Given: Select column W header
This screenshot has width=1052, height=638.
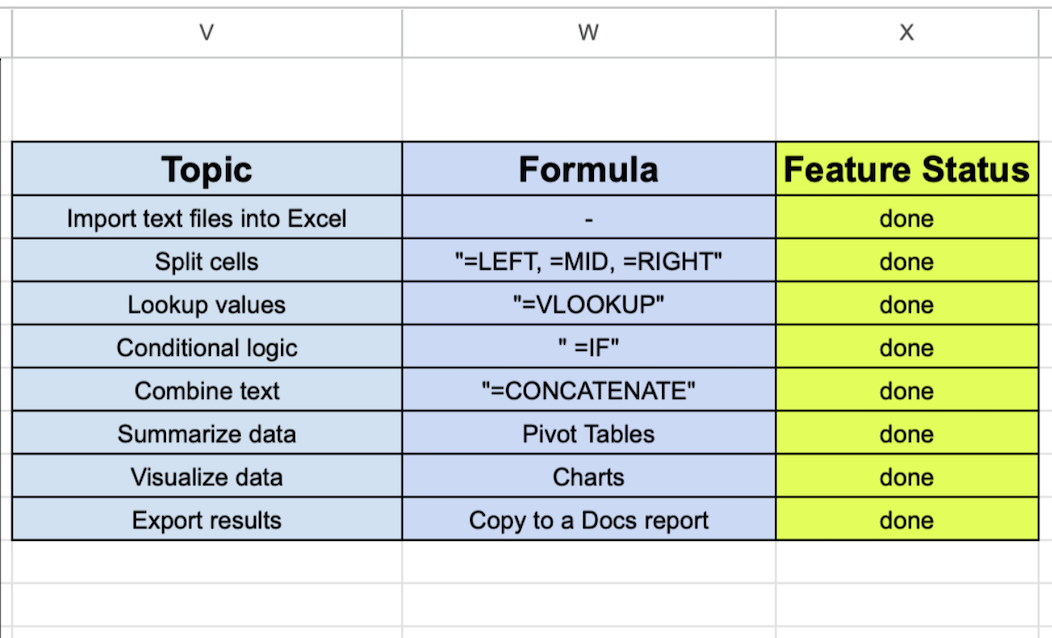Looking at the screenshot, I should tap(588, 32).
